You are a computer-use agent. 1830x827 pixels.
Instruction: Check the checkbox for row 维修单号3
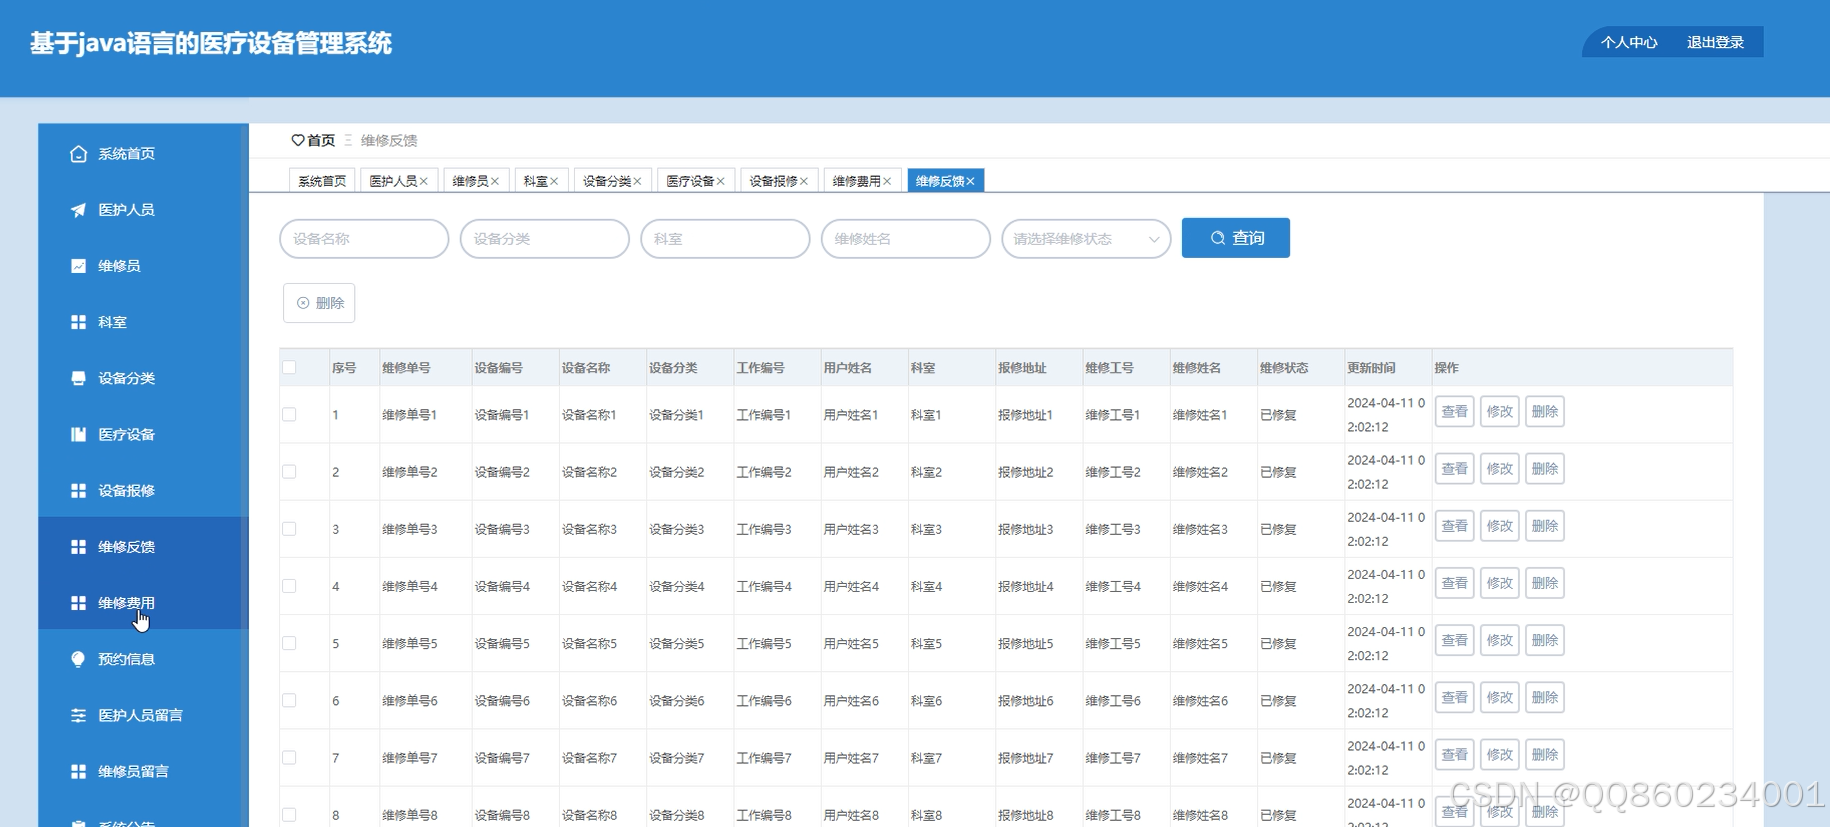click(x=289, y=528)
